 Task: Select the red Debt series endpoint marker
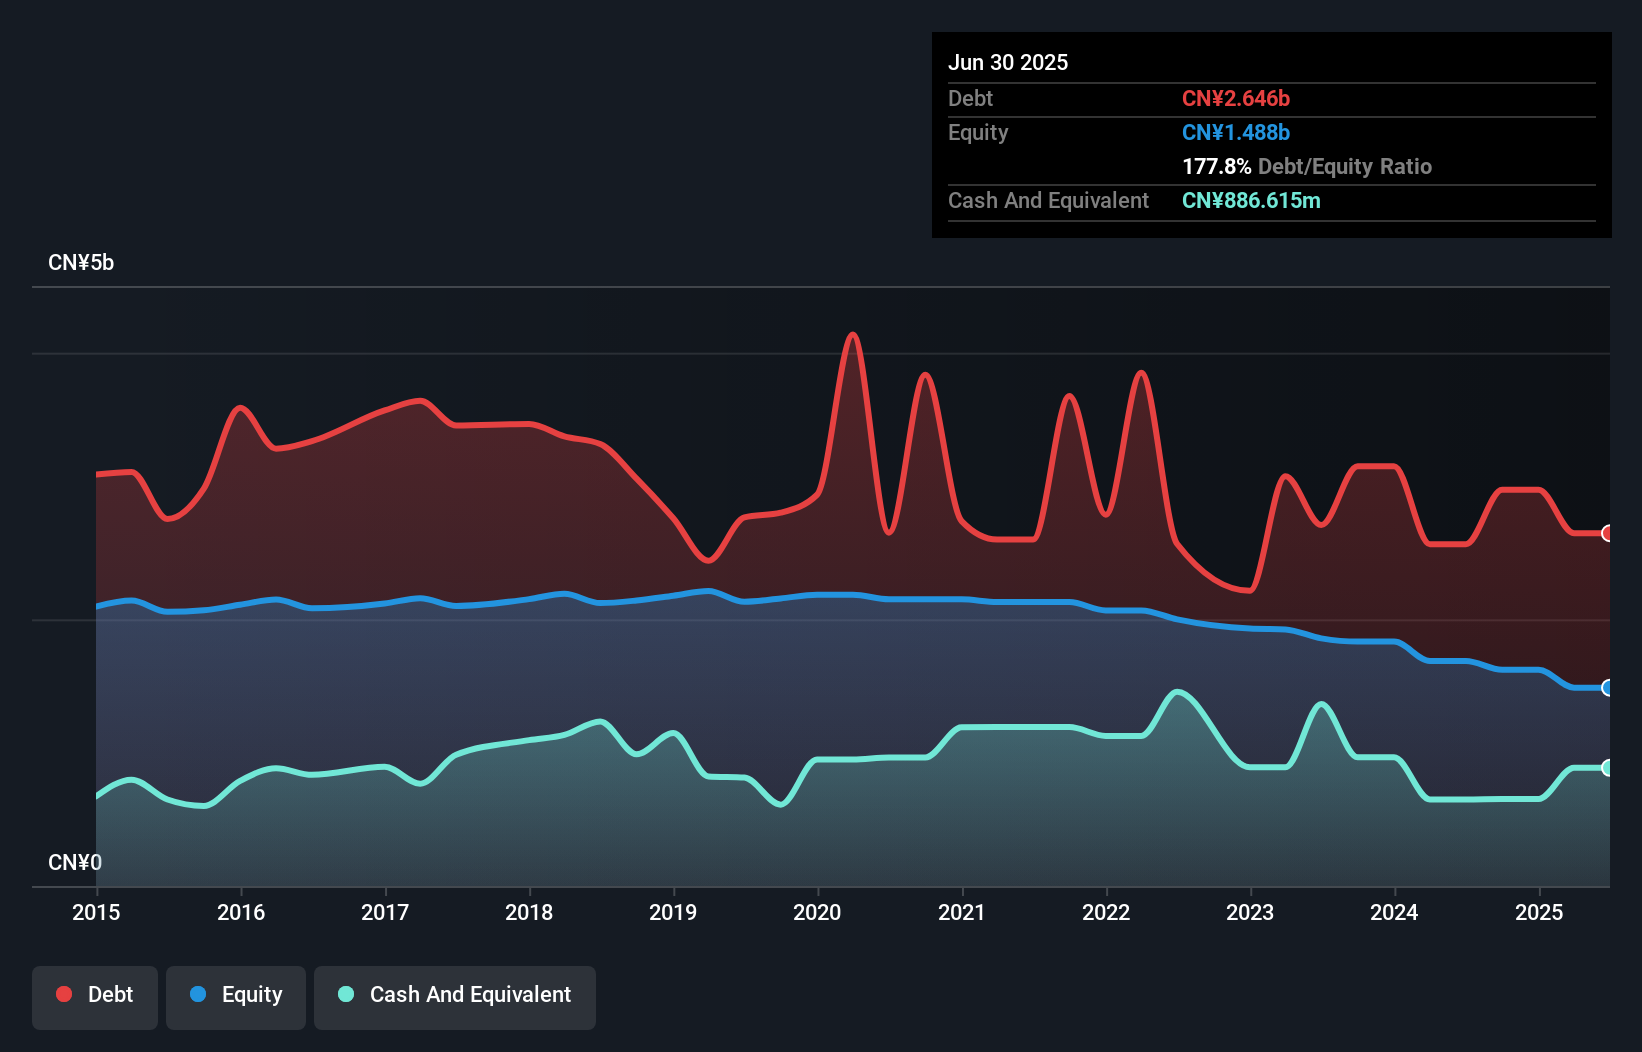click(1606, 533)
